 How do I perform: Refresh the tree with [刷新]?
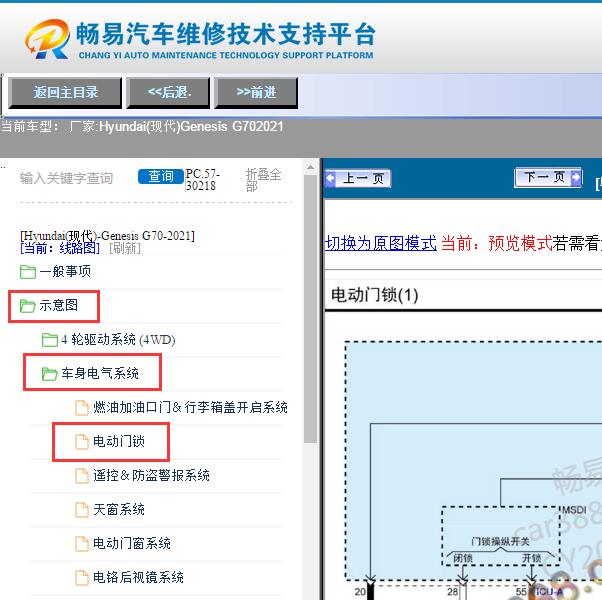(x=125, y=248)
